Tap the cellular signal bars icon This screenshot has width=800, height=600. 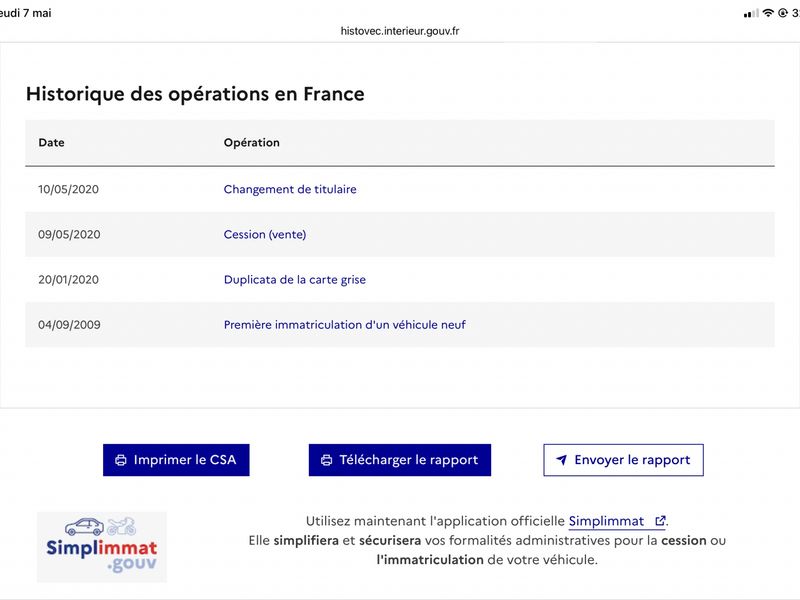click(751, 14)
